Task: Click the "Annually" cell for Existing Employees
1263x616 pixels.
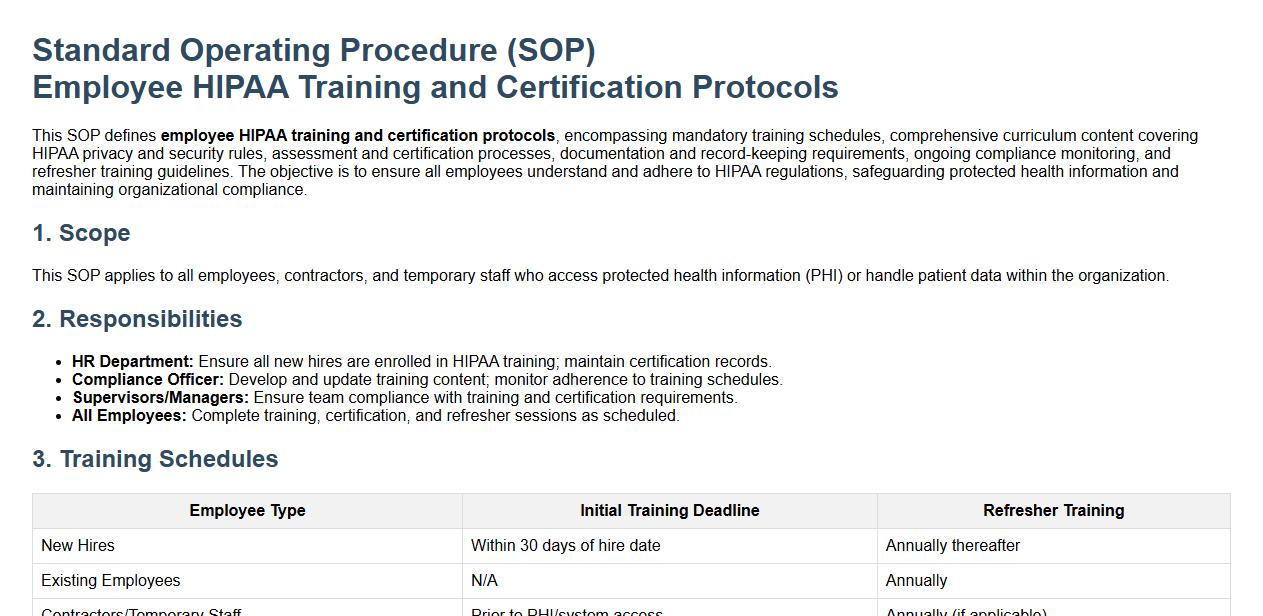Action: click(916, 581)
